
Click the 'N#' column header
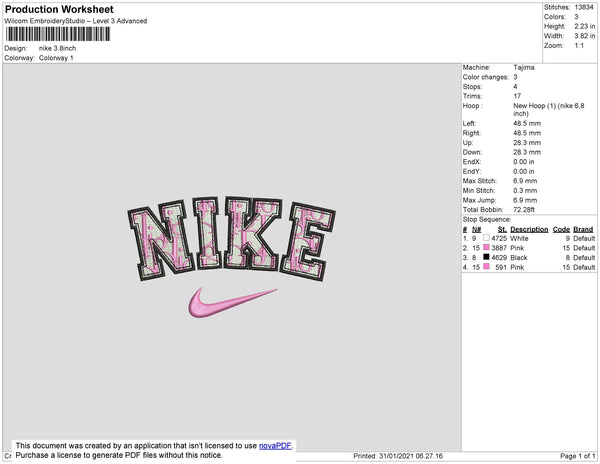pos(476,229)
